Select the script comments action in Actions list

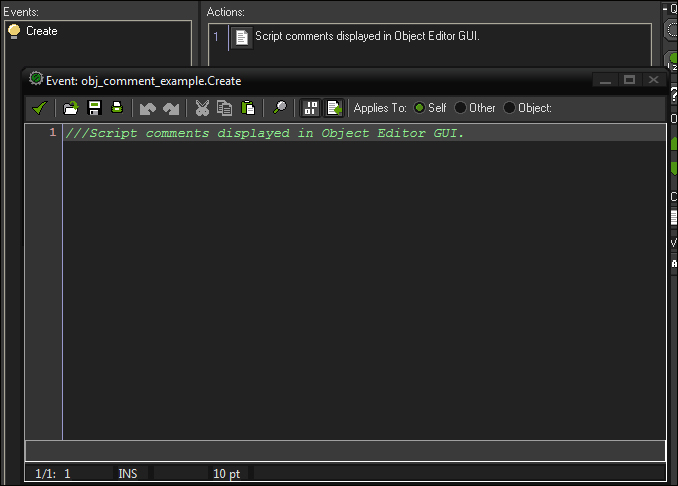367,36
